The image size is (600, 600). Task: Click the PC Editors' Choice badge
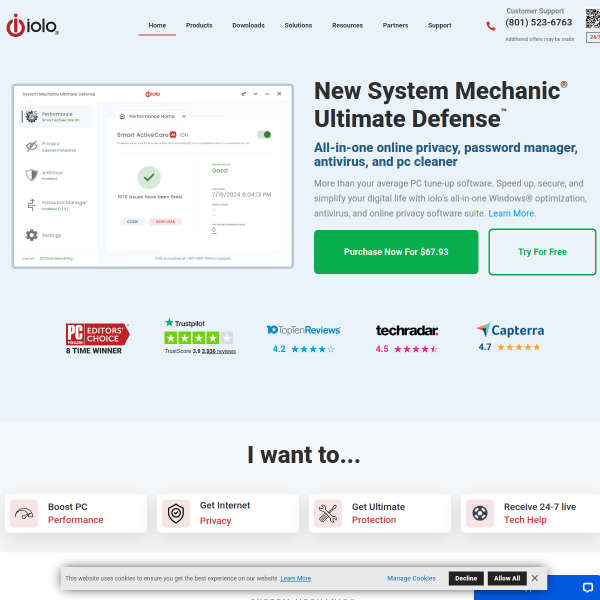point(98,334)
